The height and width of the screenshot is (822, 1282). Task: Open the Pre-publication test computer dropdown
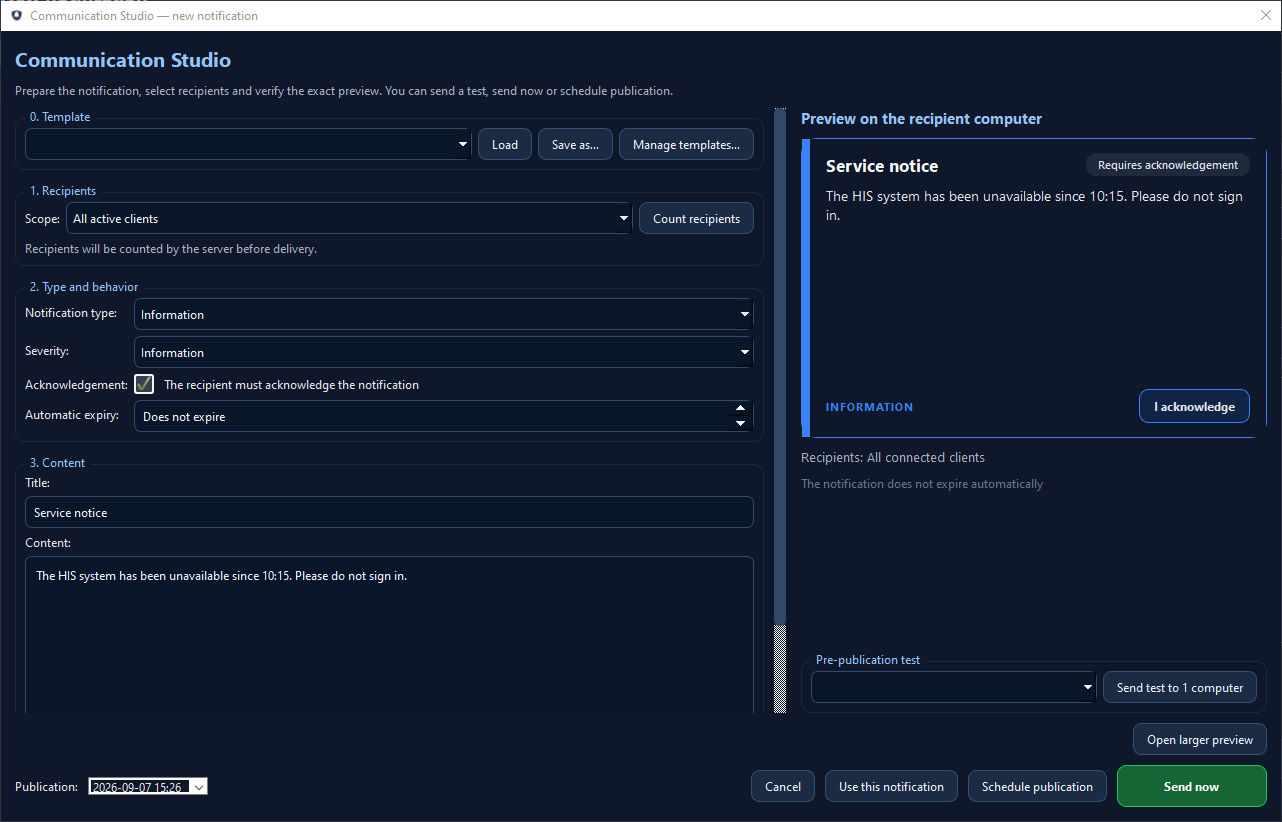point(953,687)
